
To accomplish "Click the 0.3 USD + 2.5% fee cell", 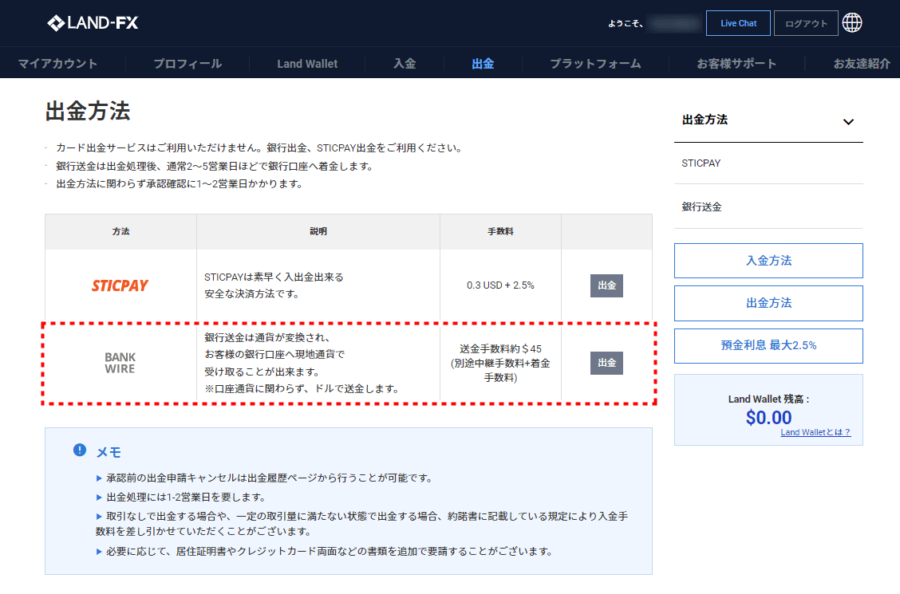I will (x=501, y=285).
